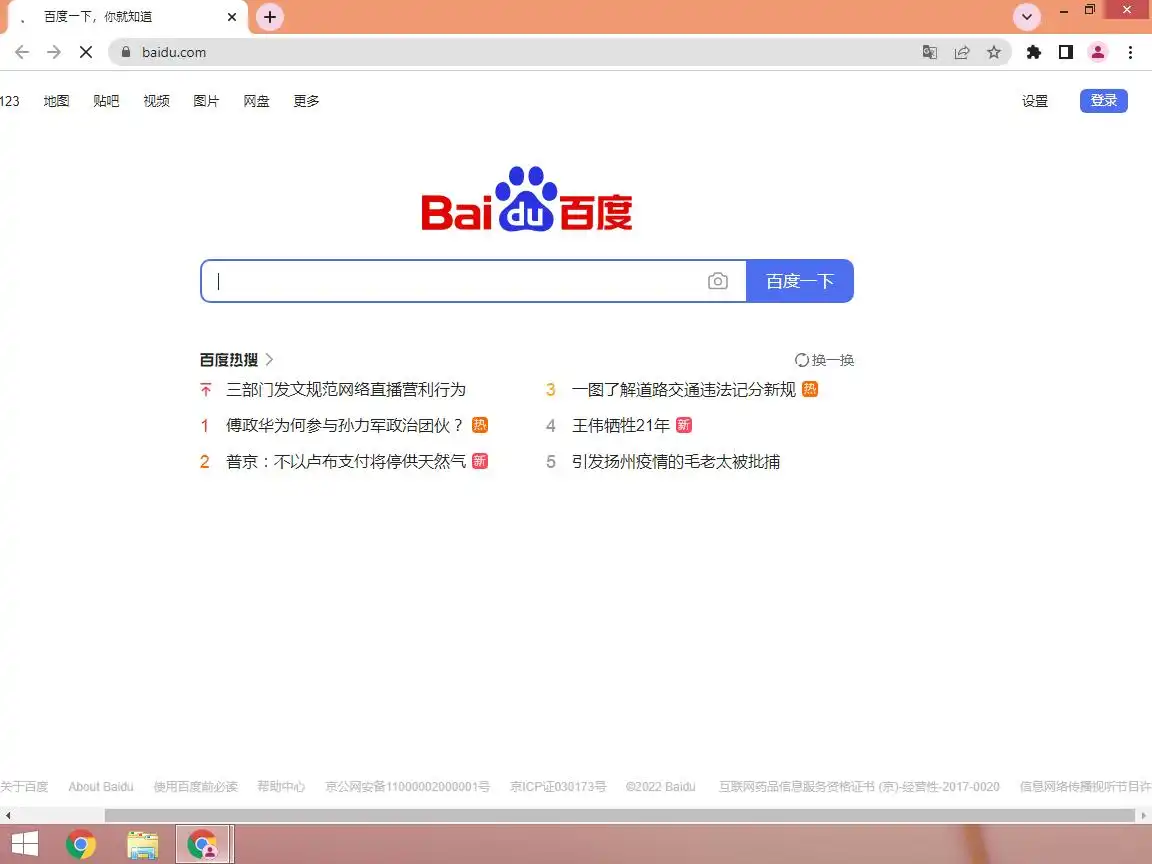Open the Chrome profile avatar
This screenshot has height=864, width=1152.
pos(1098,52)
